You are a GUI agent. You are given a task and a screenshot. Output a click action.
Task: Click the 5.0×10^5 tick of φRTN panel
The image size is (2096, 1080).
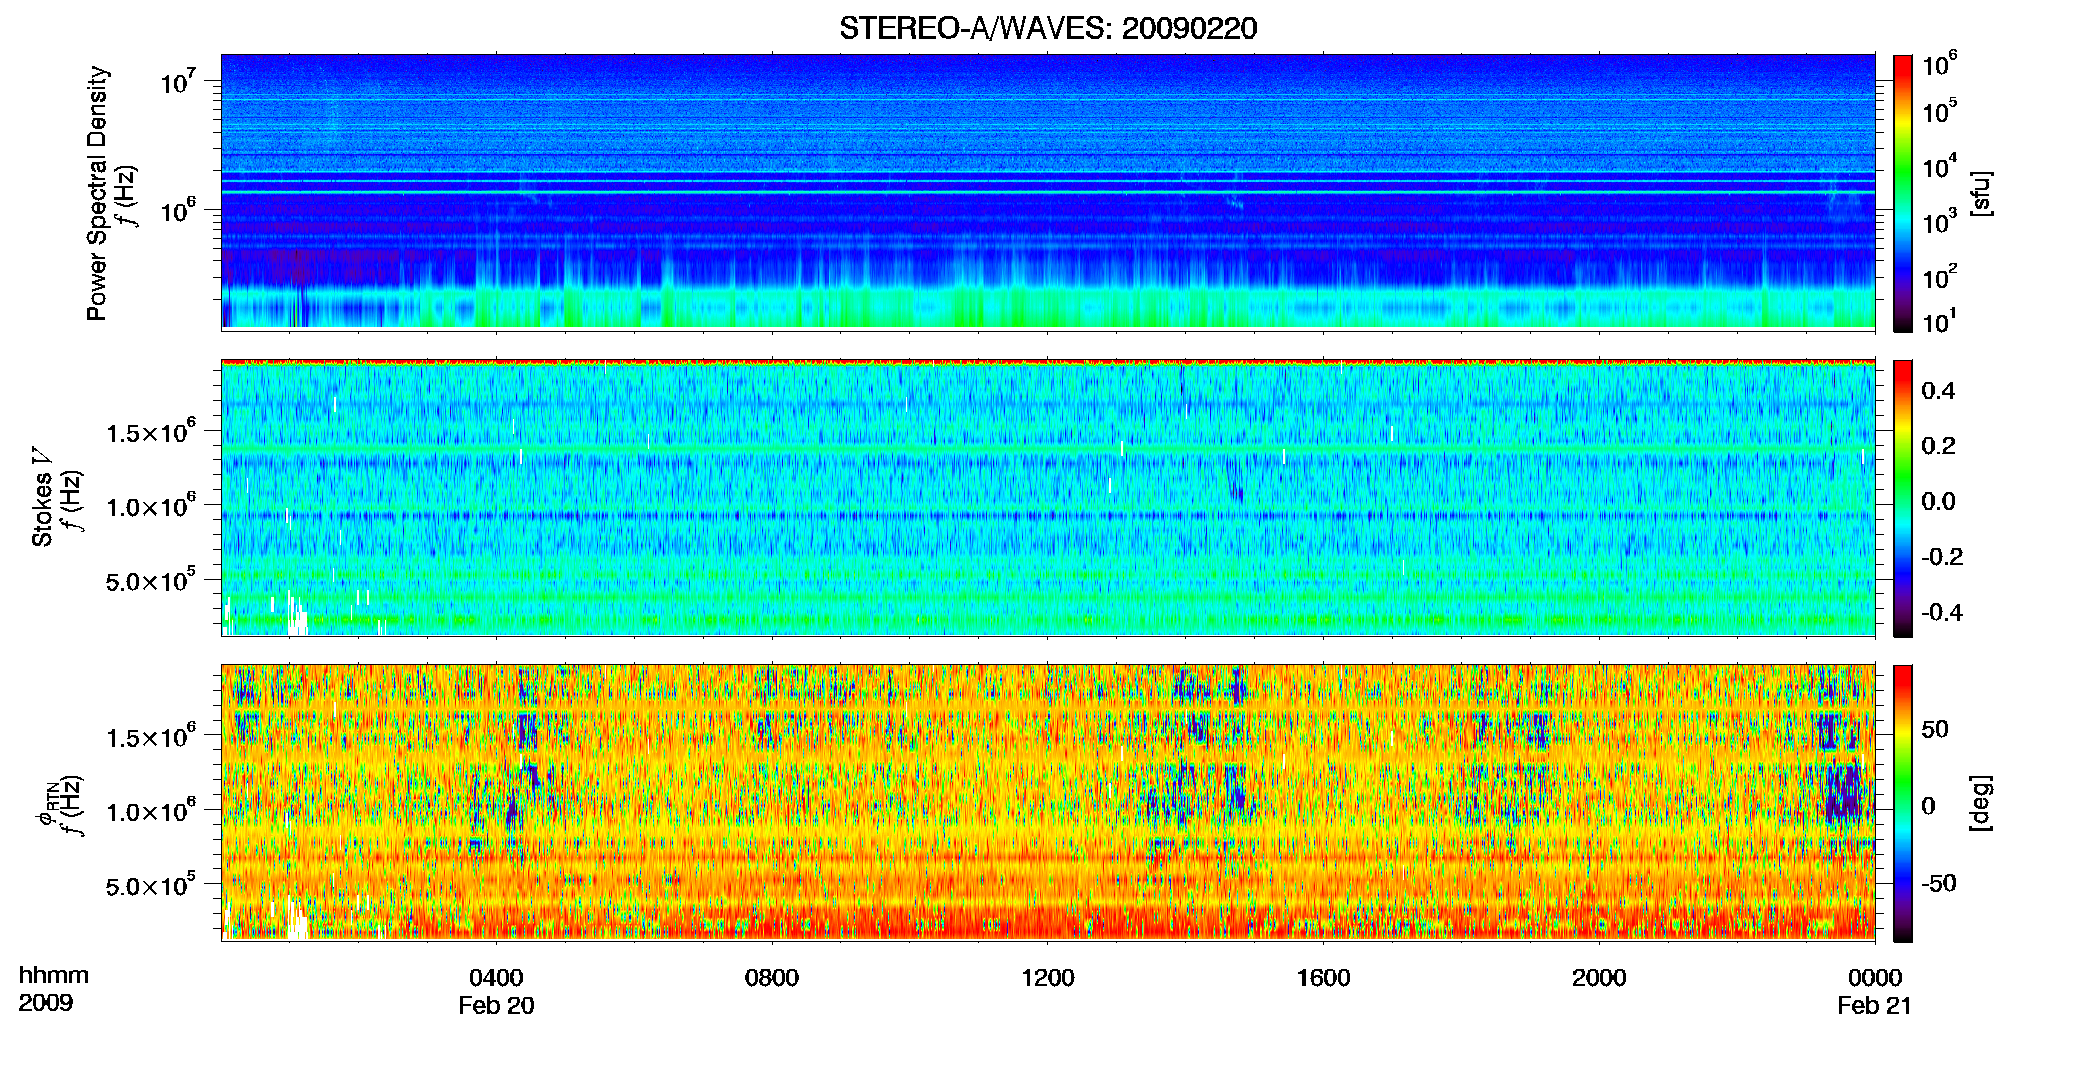click(x=151, y=886)
